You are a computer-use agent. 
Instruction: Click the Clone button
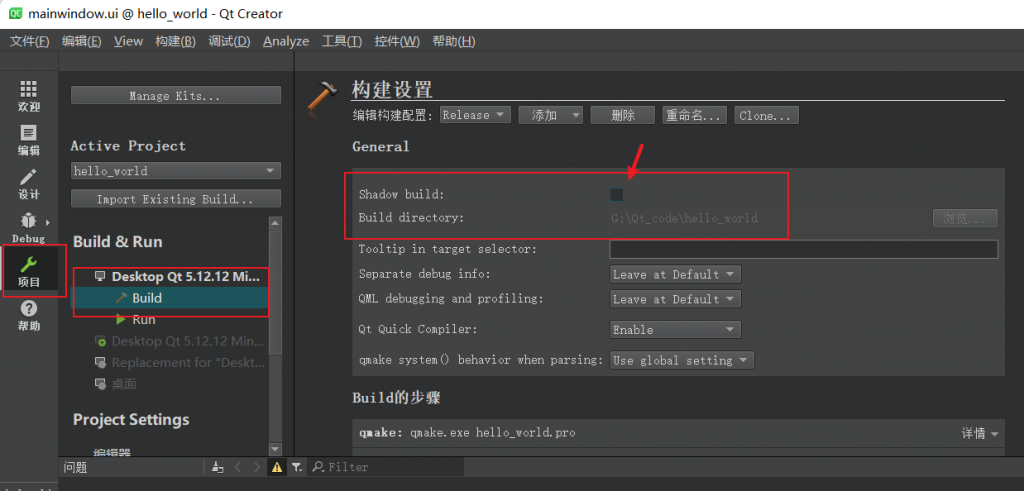click(x=767, y=115)
